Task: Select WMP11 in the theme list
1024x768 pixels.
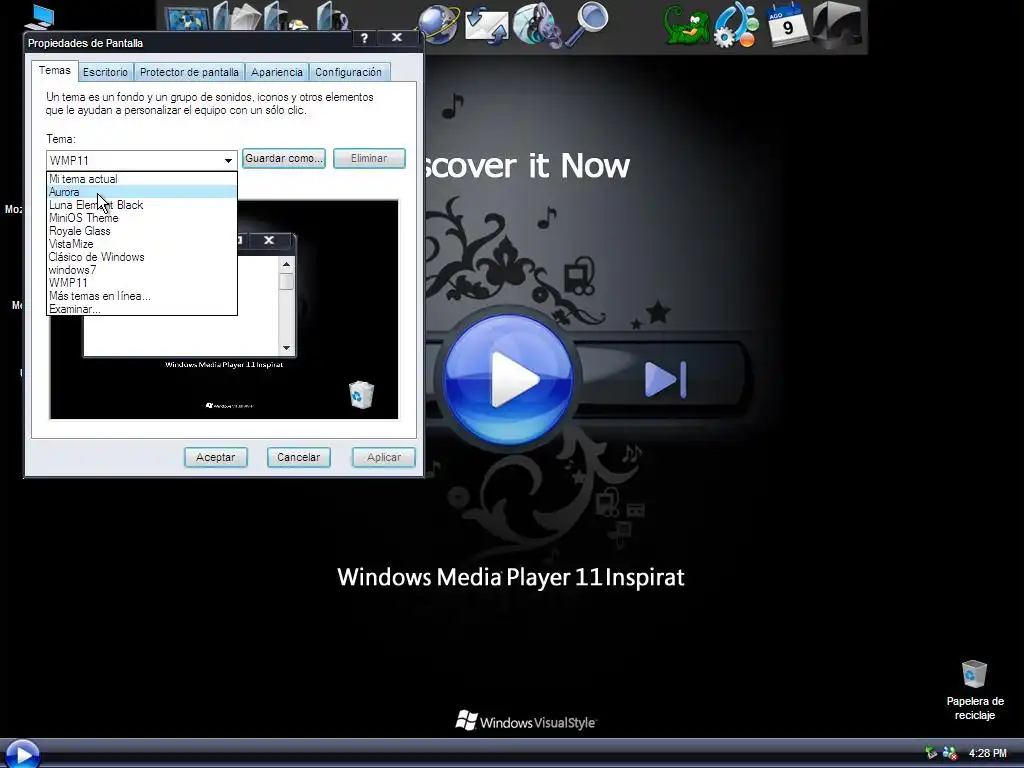Action: 142,283
